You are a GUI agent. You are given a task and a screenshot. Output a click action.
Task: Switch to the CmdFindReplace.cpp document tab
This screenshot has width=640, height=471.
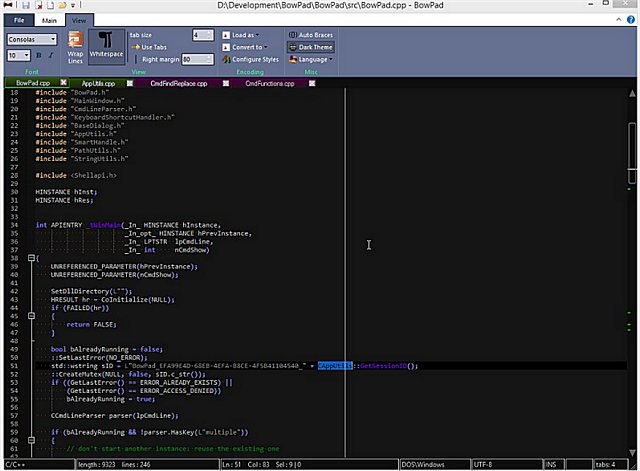(178, 83)
